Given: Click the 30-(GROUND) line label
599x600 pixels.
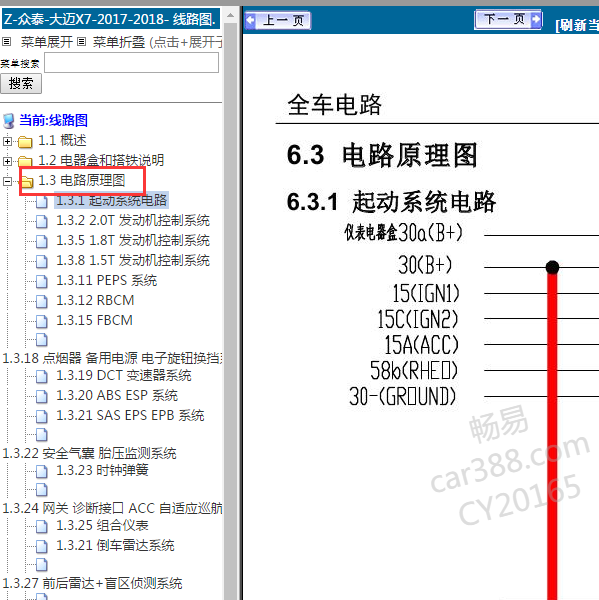Looking at the screenshot, I should point(403,396).
